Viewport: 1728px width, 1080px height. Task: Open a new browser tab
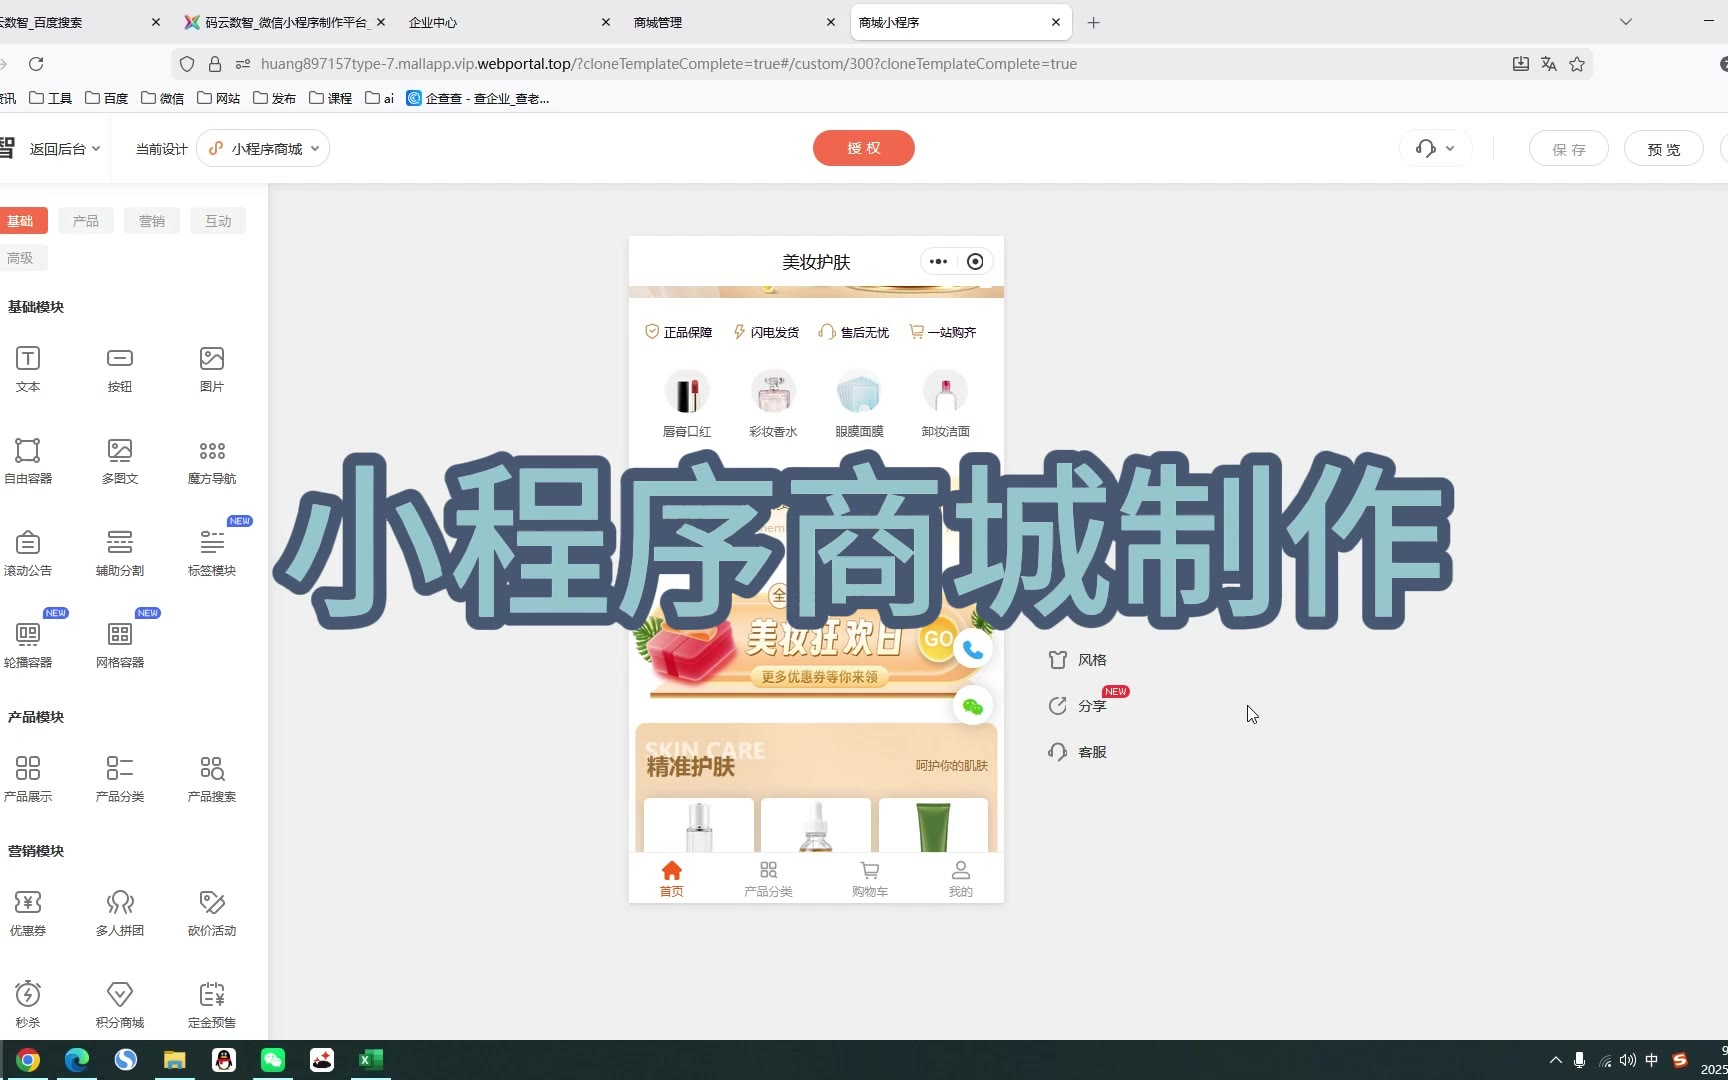click(x=1094, y=22)
